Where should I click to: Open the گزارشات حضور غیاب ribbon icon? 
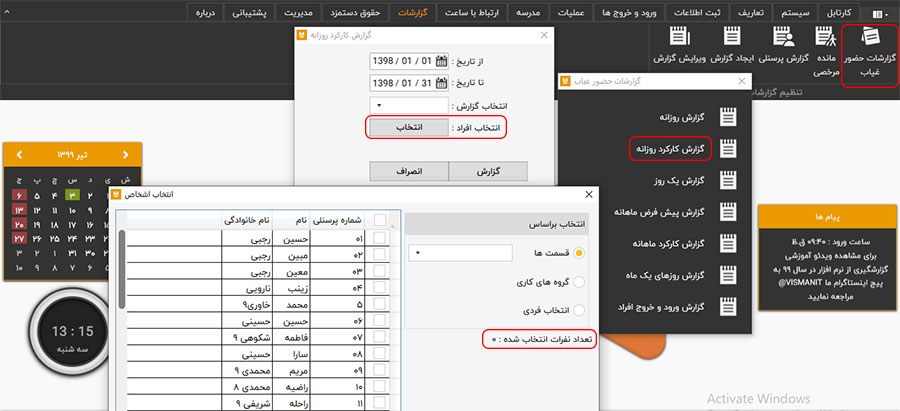click(x=870, y=56)
